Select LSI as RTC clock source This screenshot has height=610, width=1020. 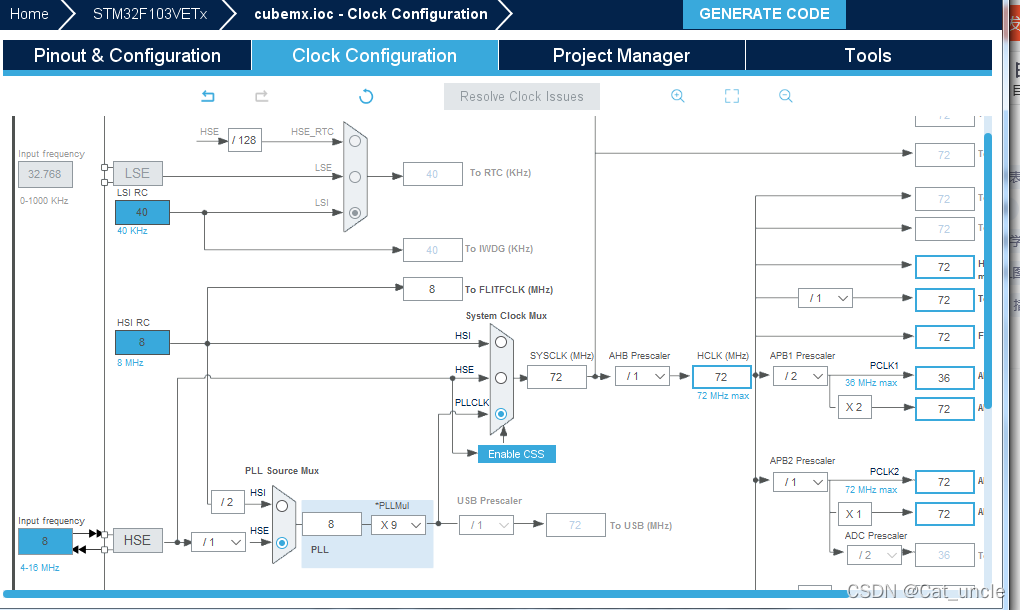click(x=355, y=213)
